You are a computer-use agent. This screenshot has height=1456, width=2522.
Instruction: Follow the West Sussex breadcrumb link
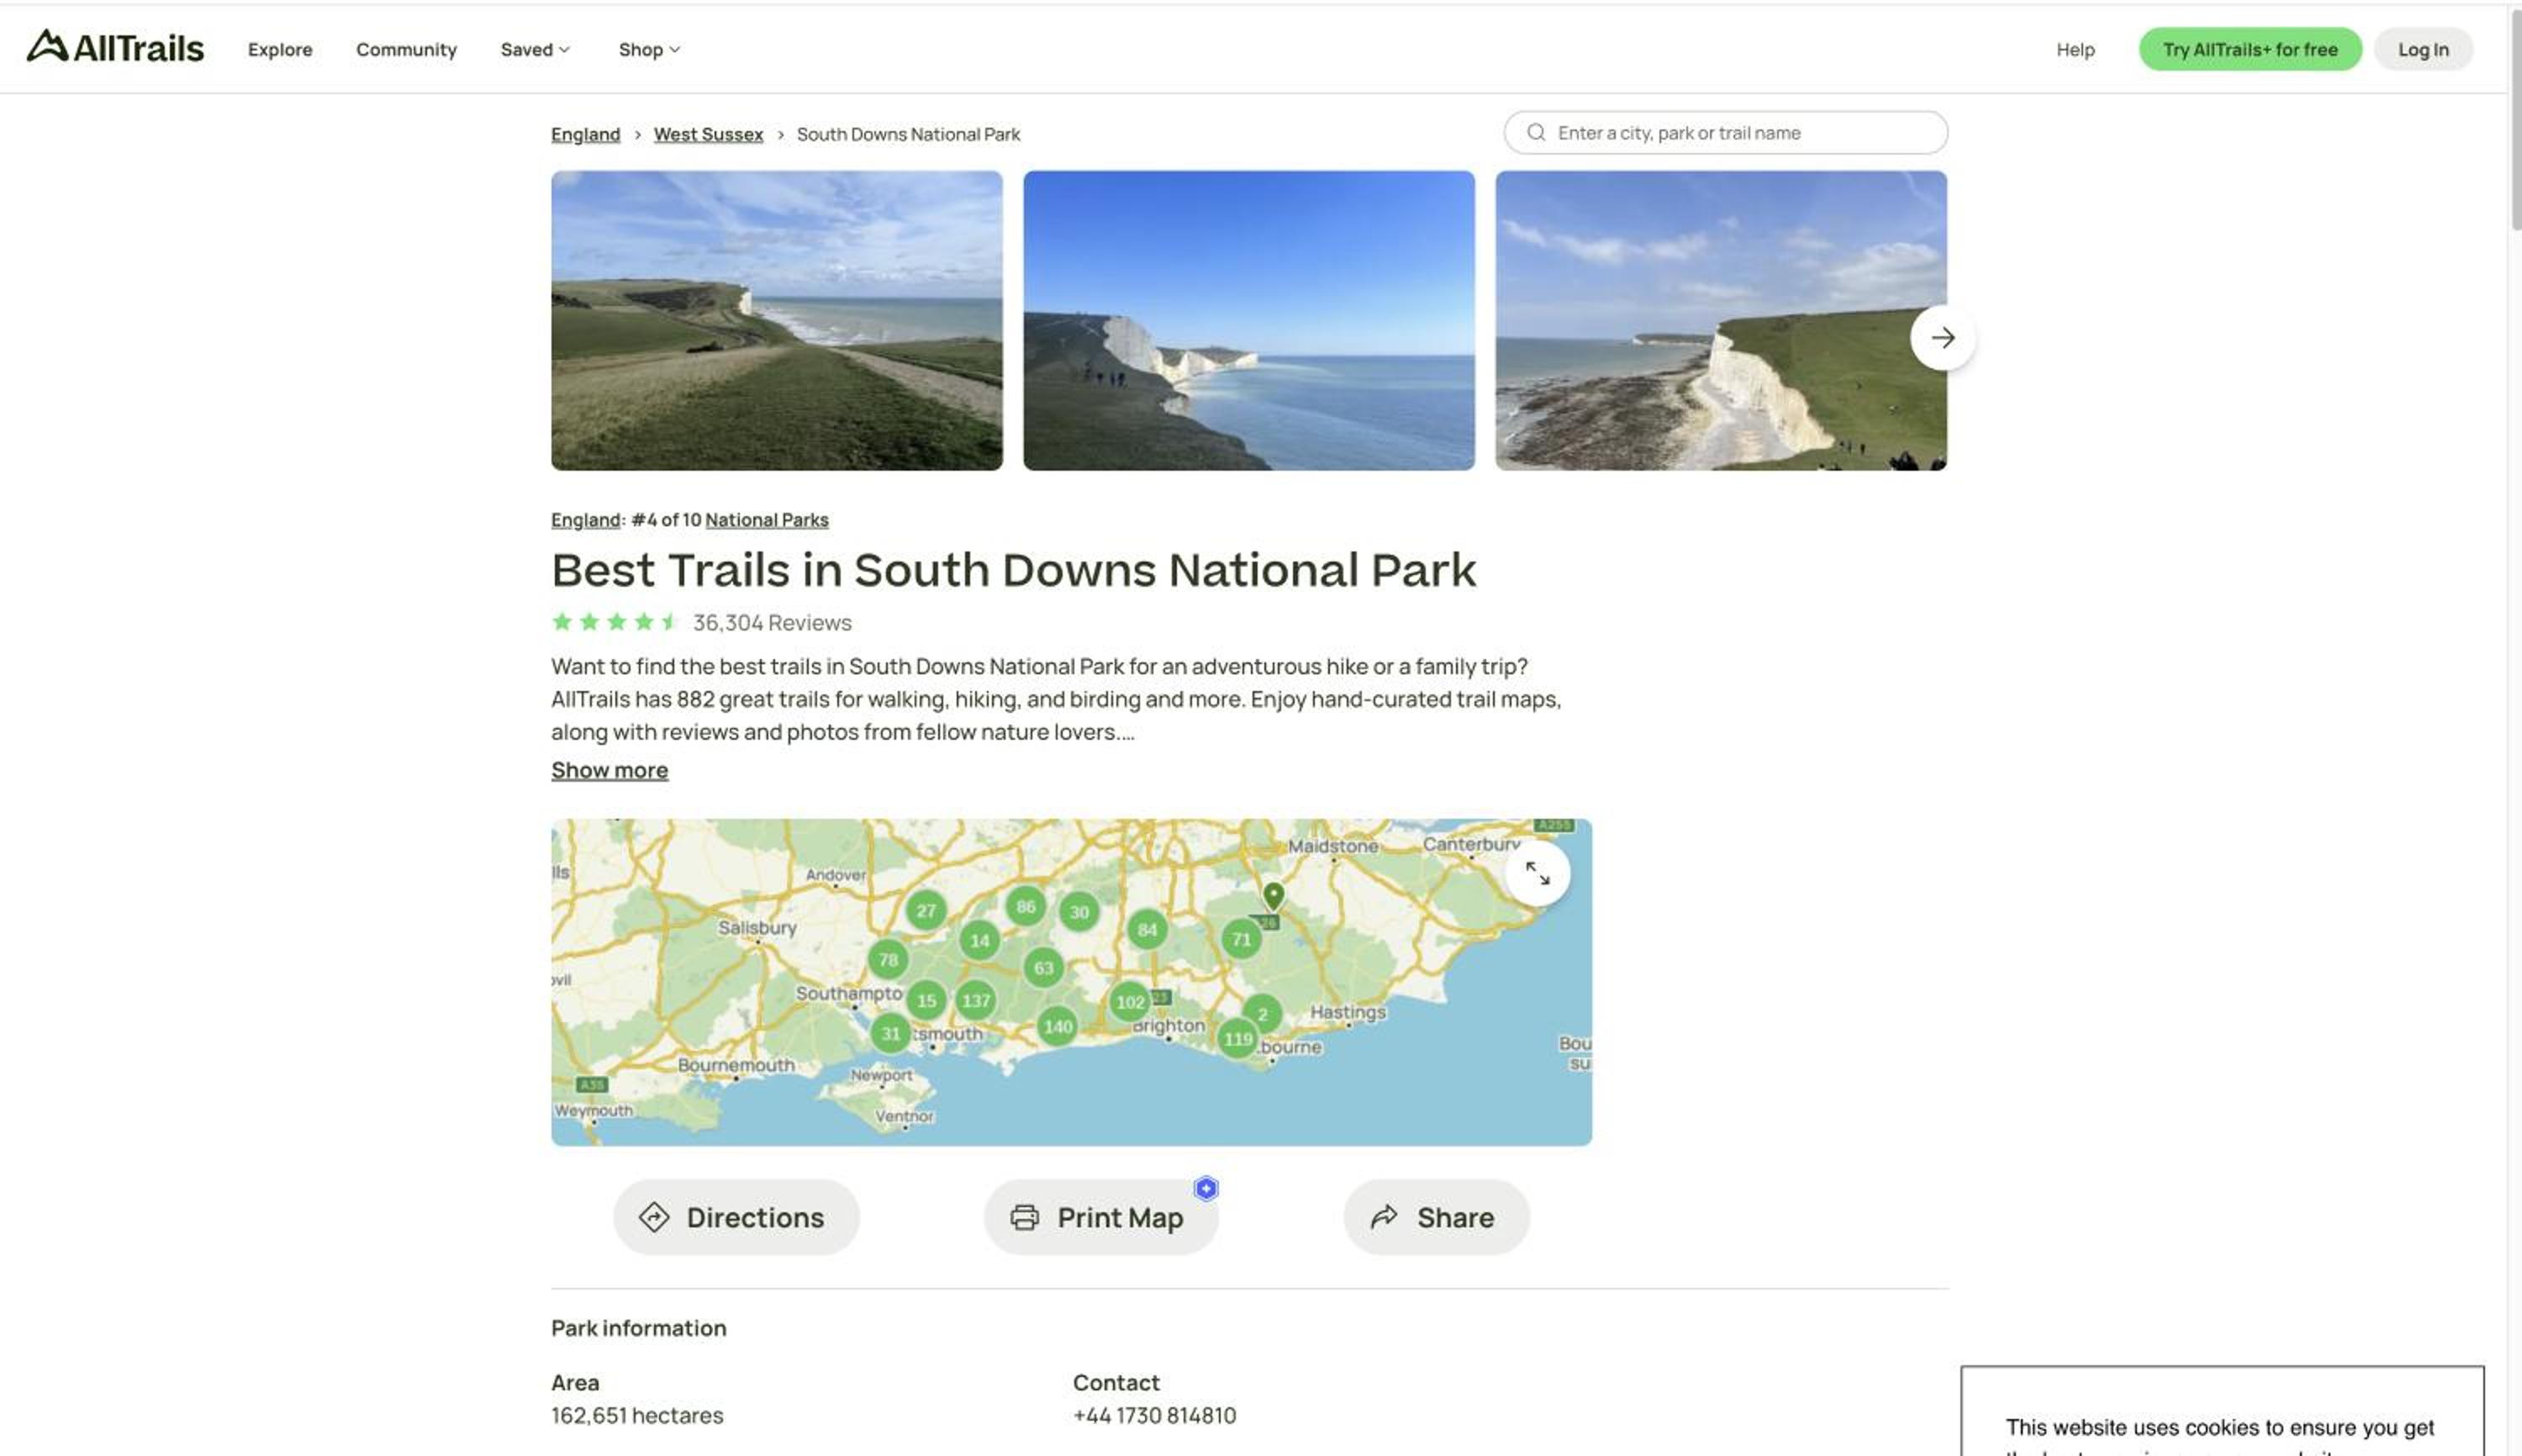coord(708,134)
